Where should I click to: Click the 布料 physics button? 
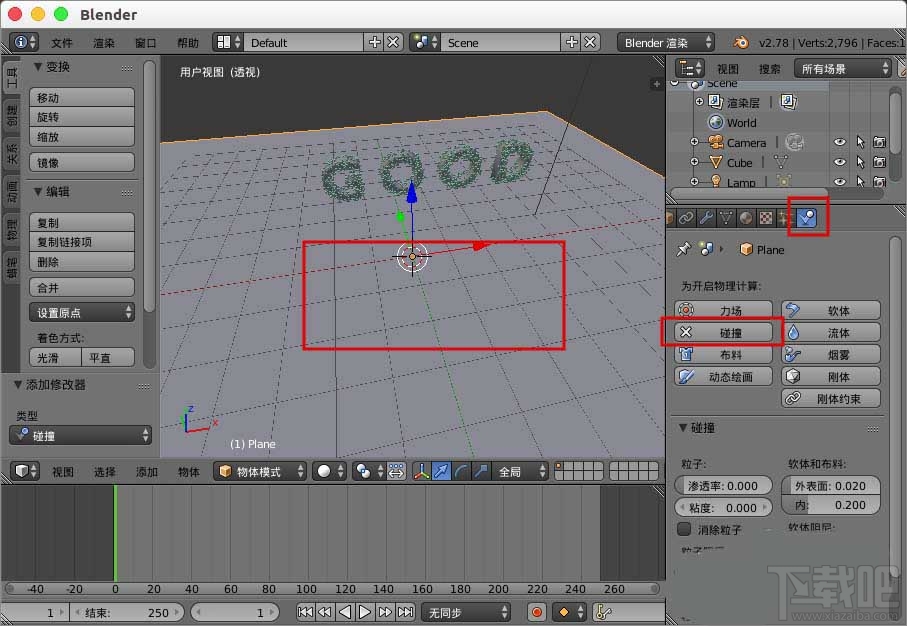tap(724, 354)
